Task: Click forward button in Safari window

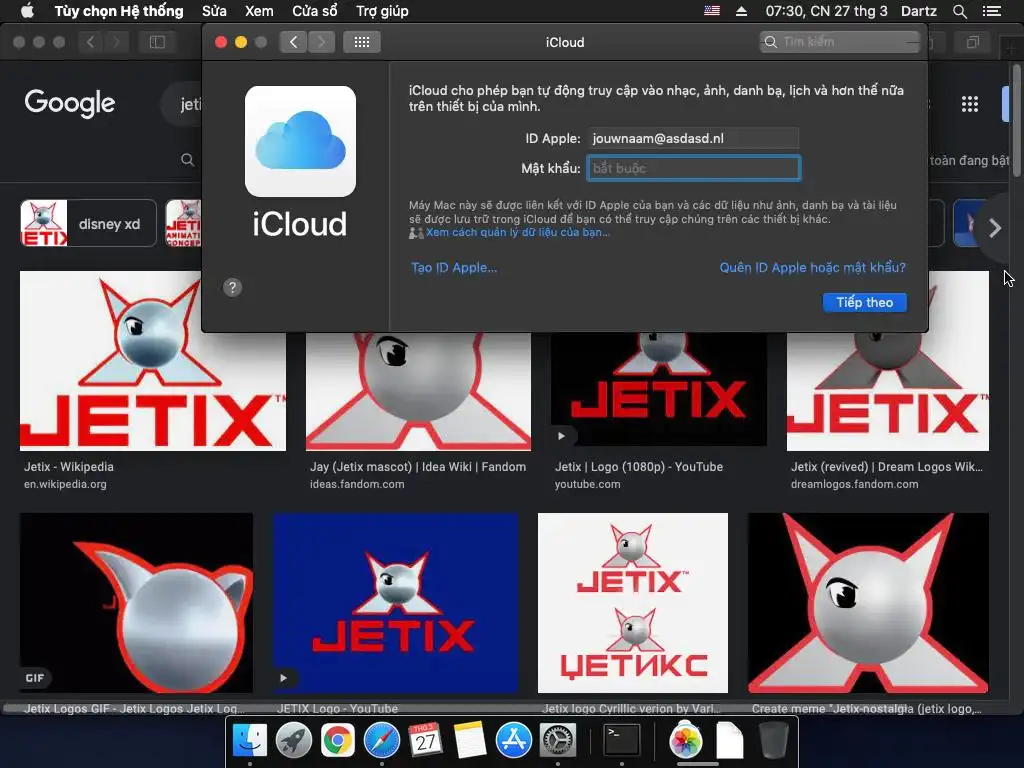Action: point(116,42)
